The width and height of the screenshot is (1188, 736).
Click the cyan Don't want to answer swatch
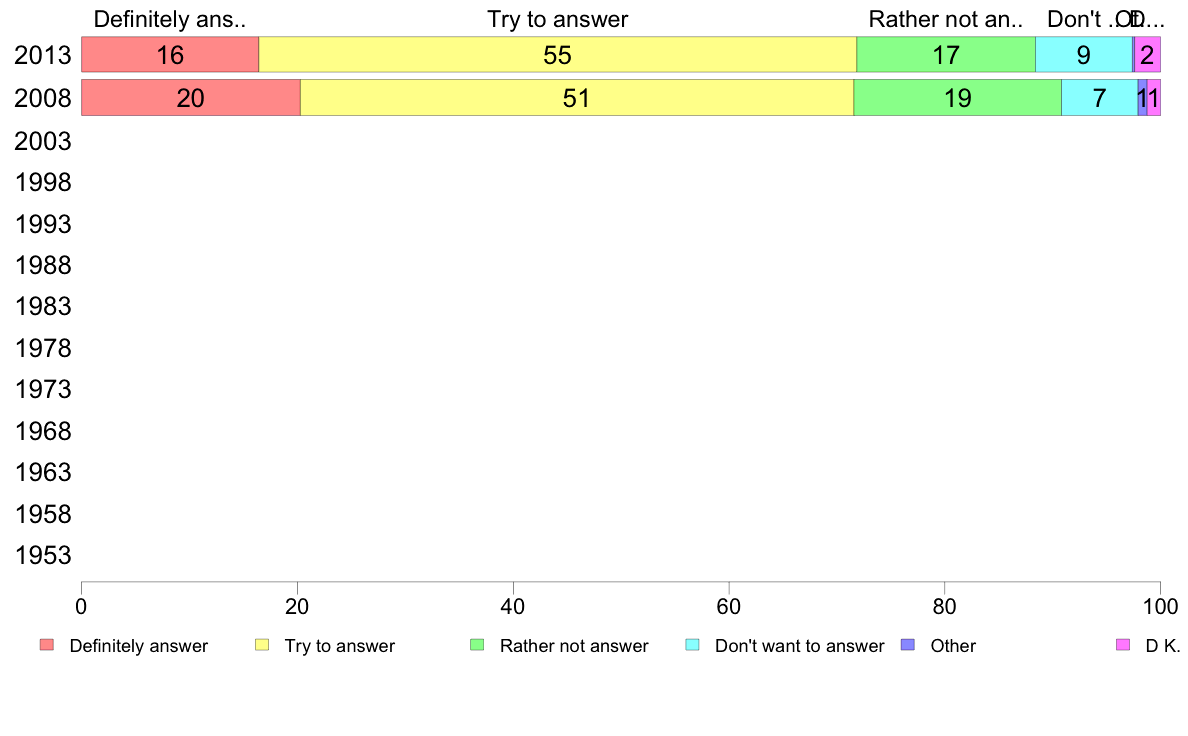click(x=692, y=645)
